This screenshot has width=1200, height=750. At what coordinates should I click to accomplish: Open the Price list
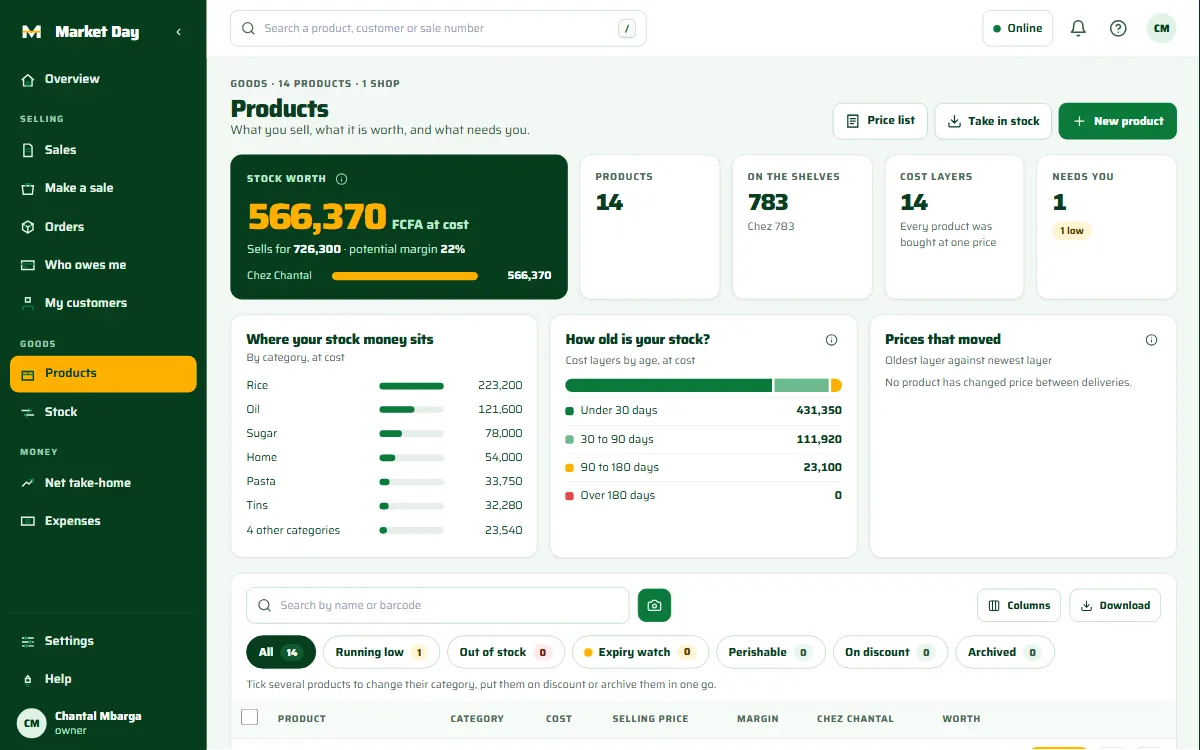(880, 121)
